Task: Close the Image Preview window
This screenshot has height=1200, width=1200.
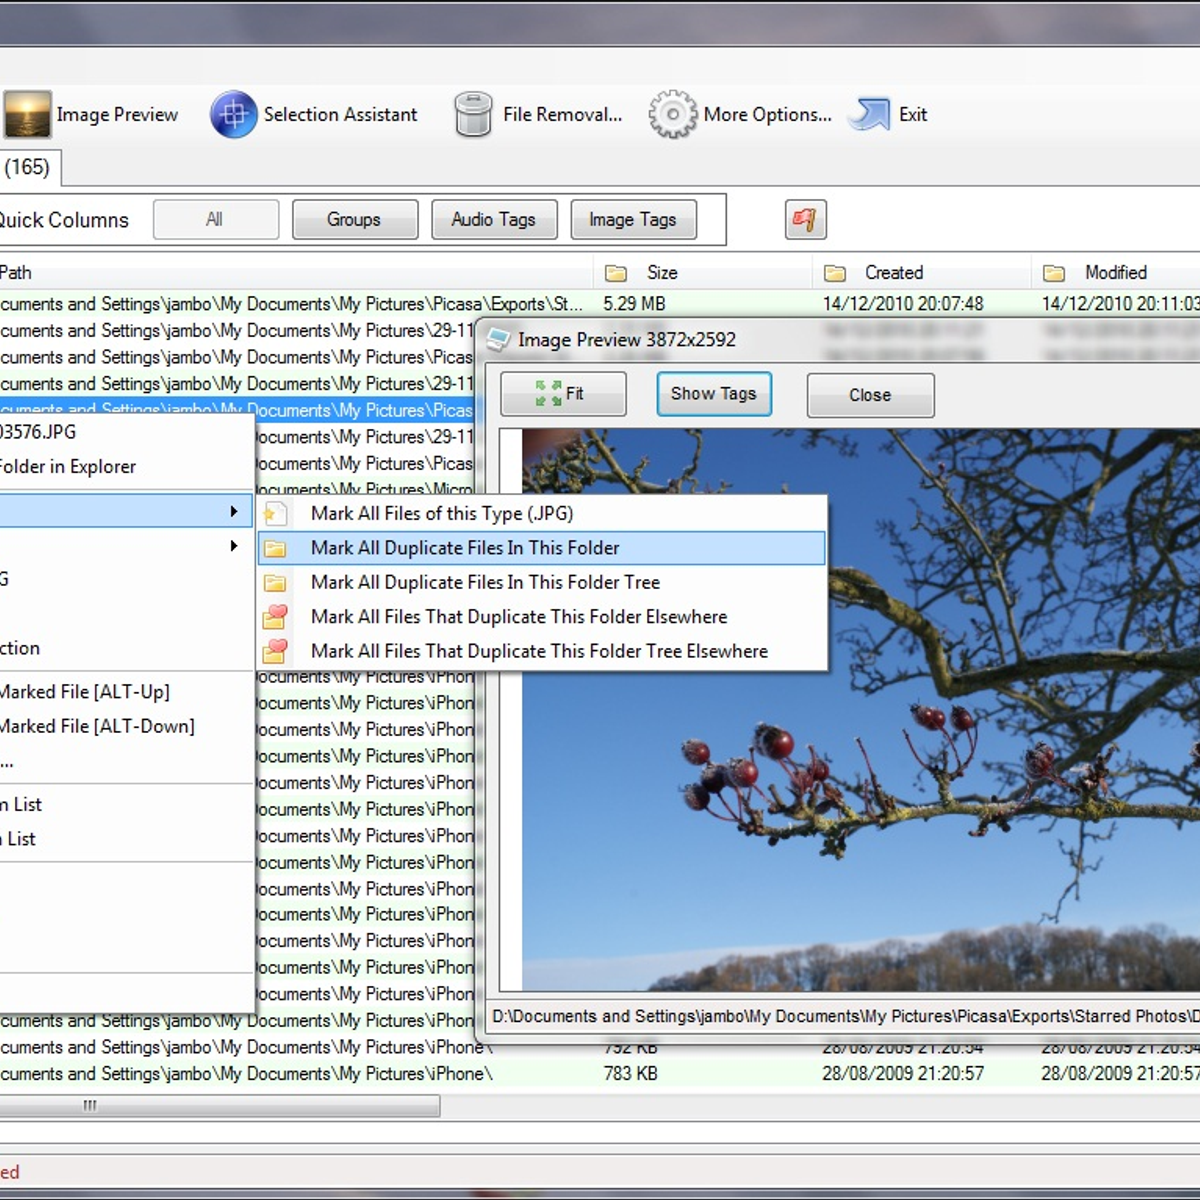Action: click(870, 395)
